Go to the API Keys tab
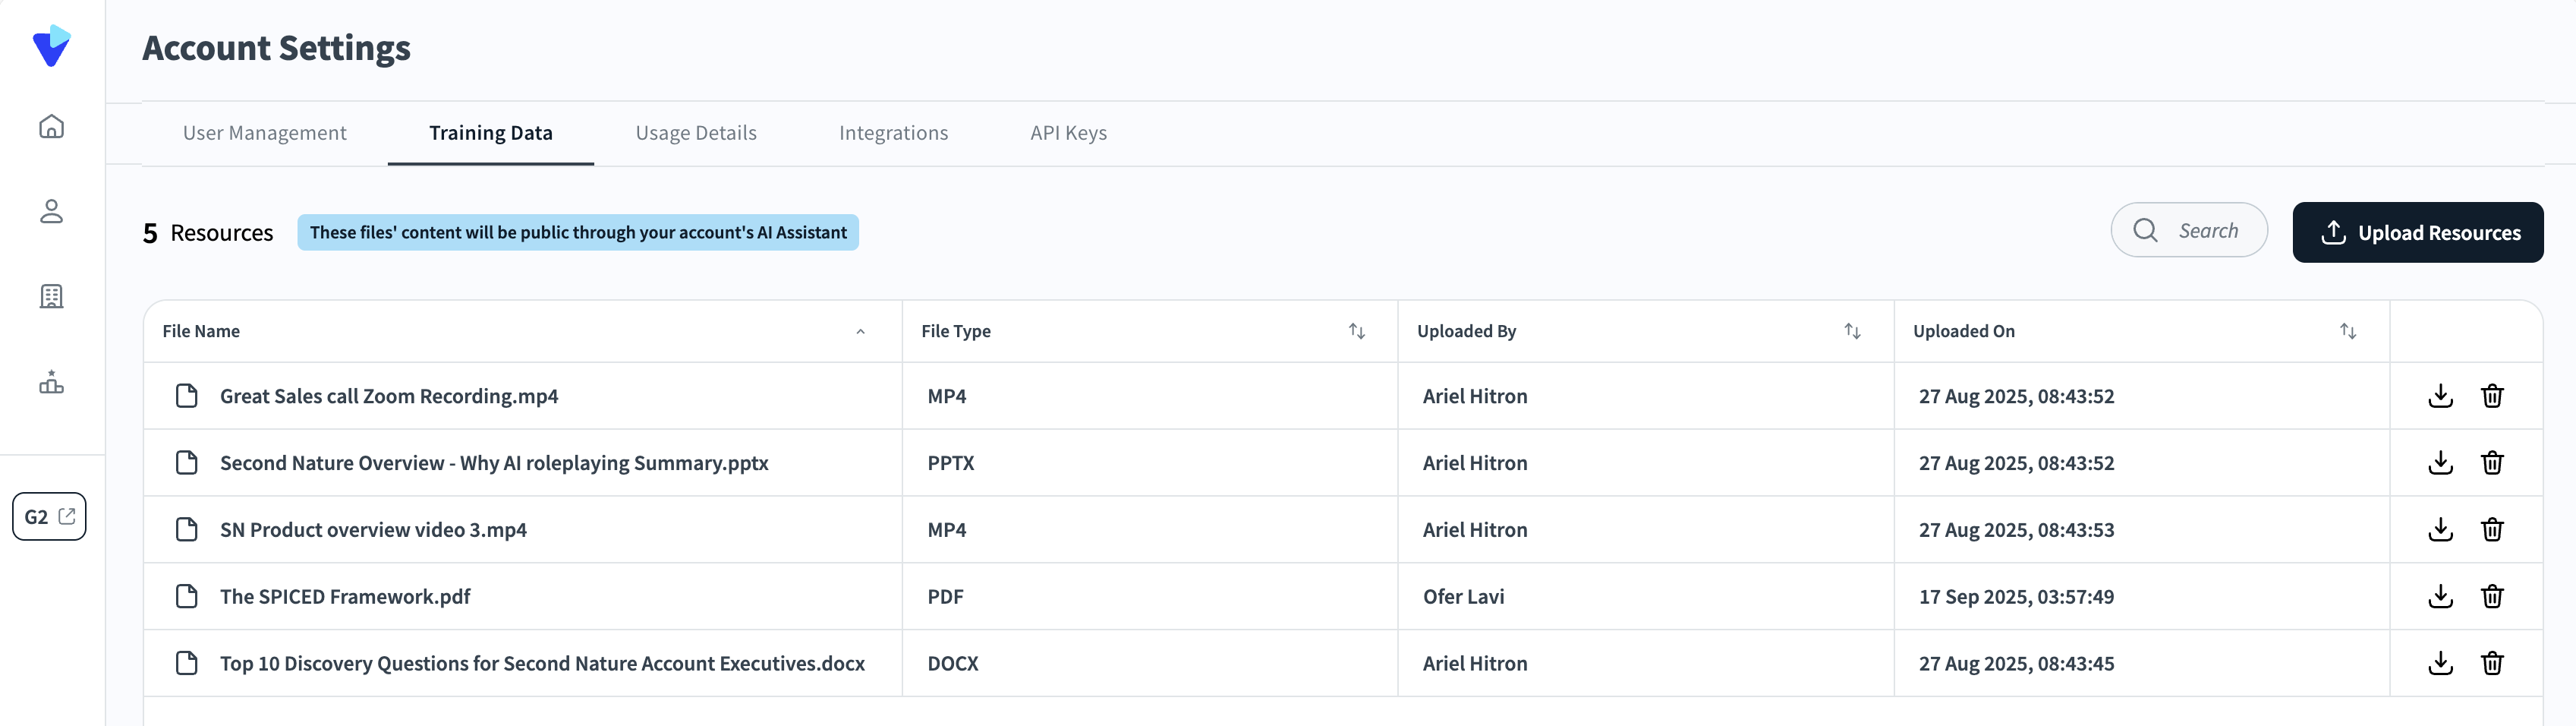2576x726 pixels. pos(1068,133)
